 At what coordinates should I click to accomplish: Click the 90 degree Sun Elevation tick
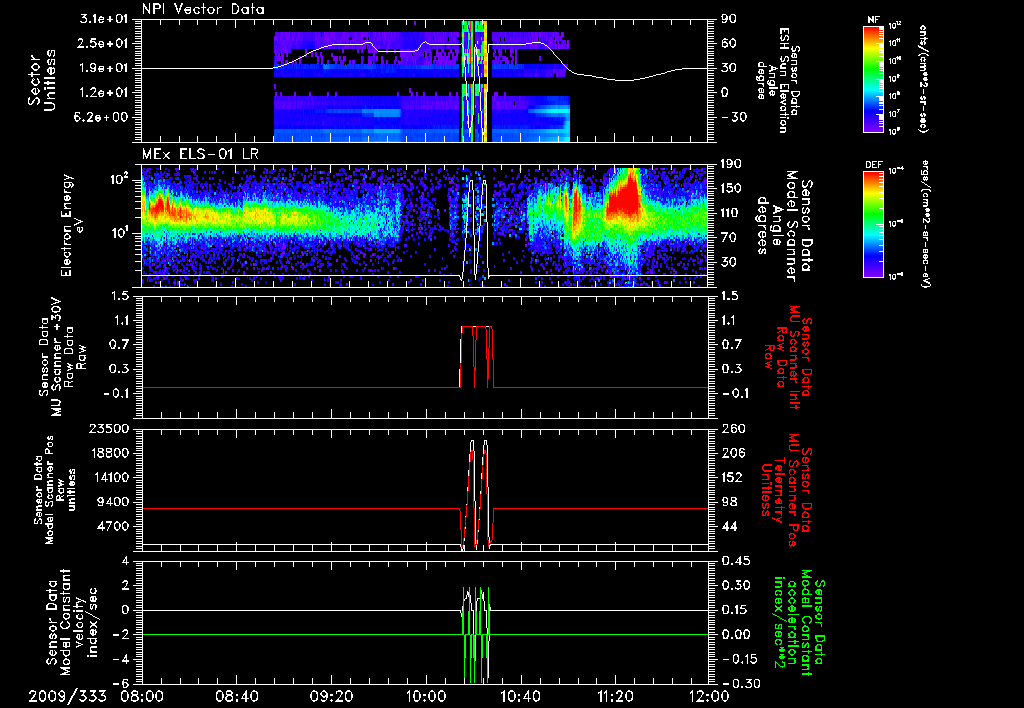pyautogui.click(x=728, y=20)
